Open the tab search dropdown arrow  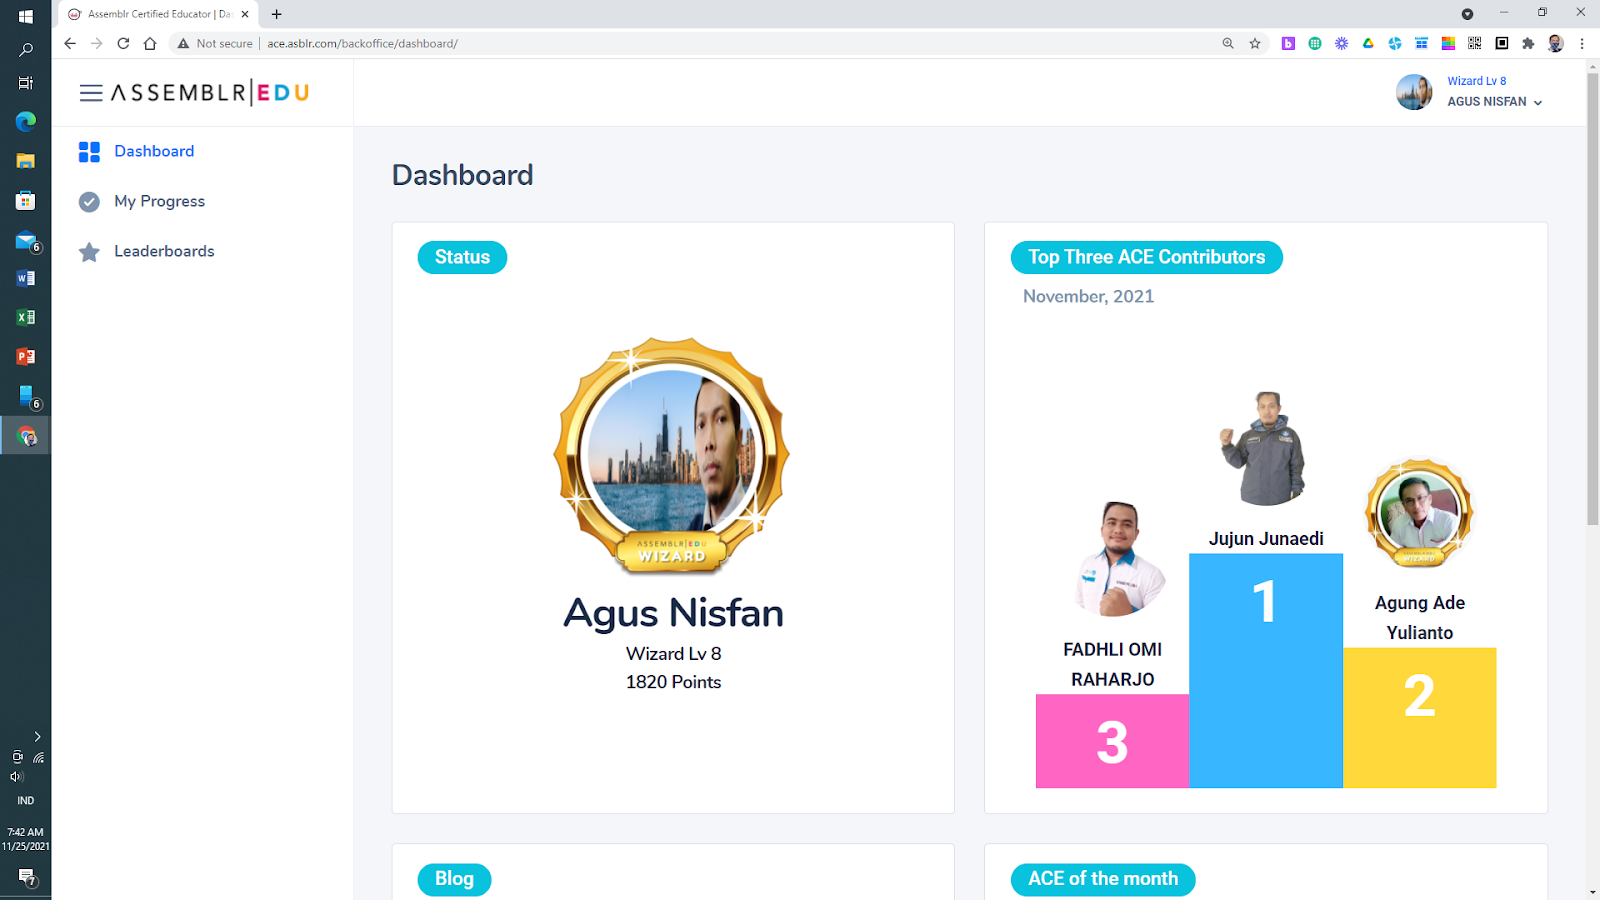coord(1467,14)
